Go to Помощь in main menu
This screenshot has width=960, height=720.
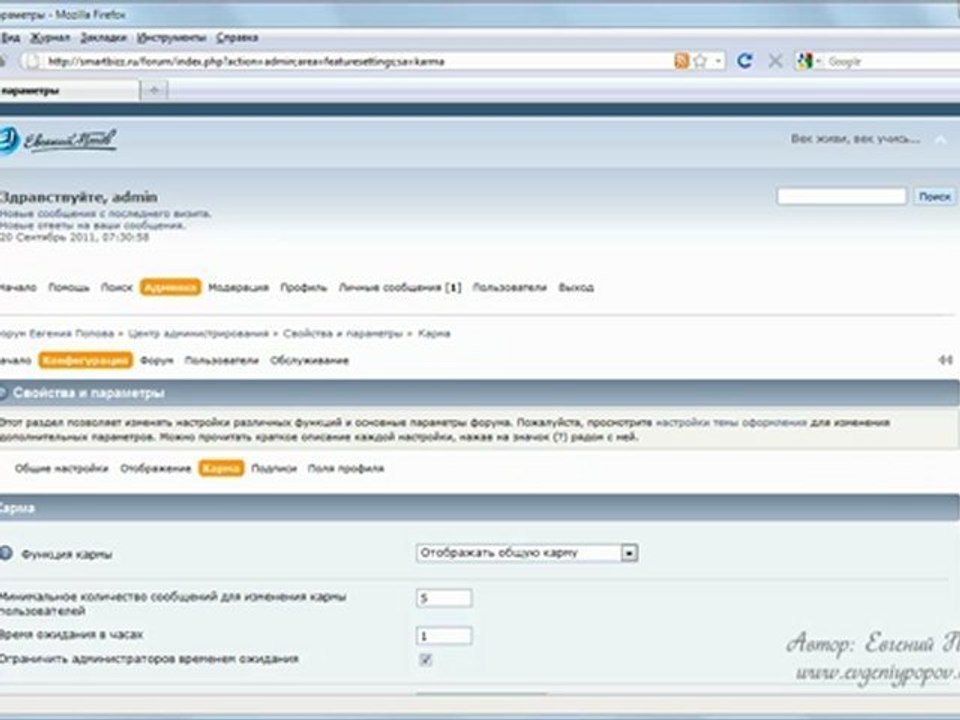(x=69, y=287)
